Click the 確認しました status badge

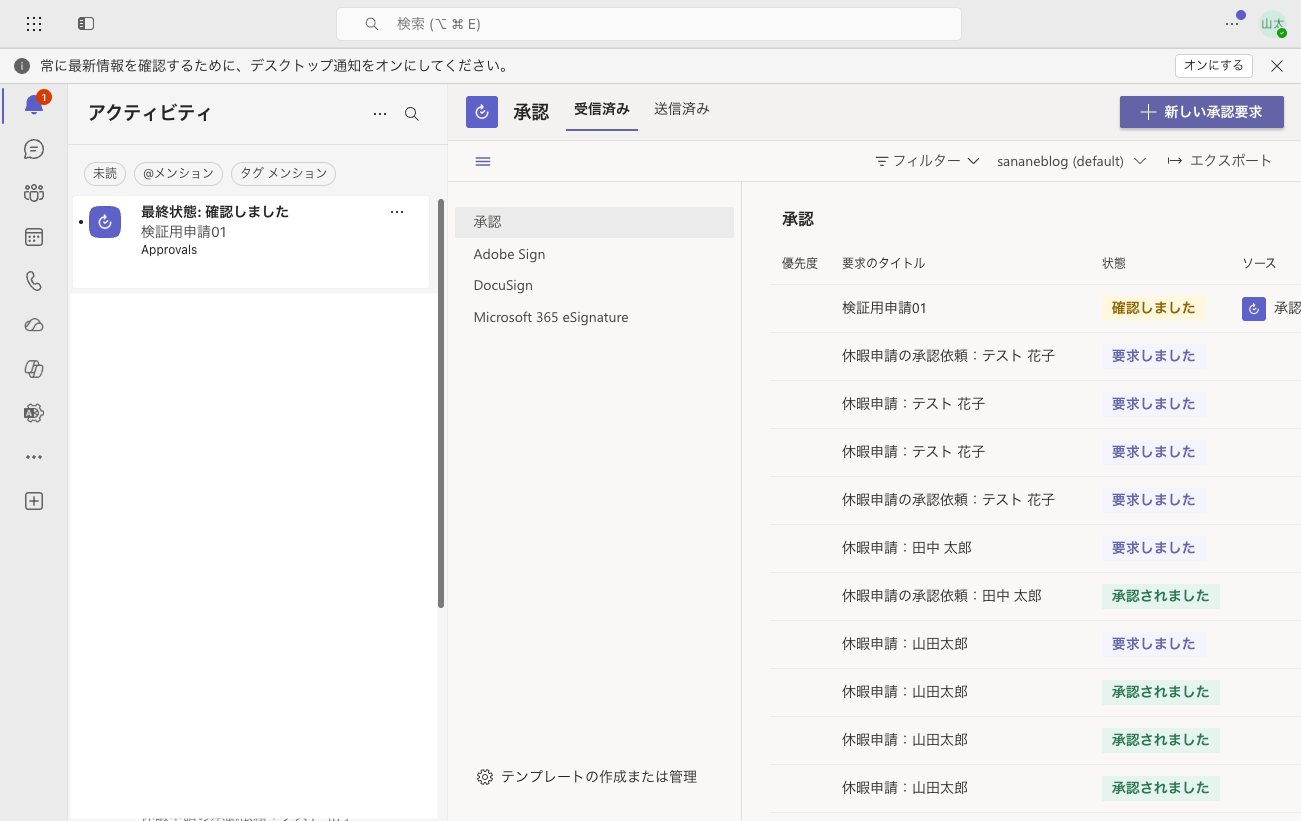(x=1153, y=309)
